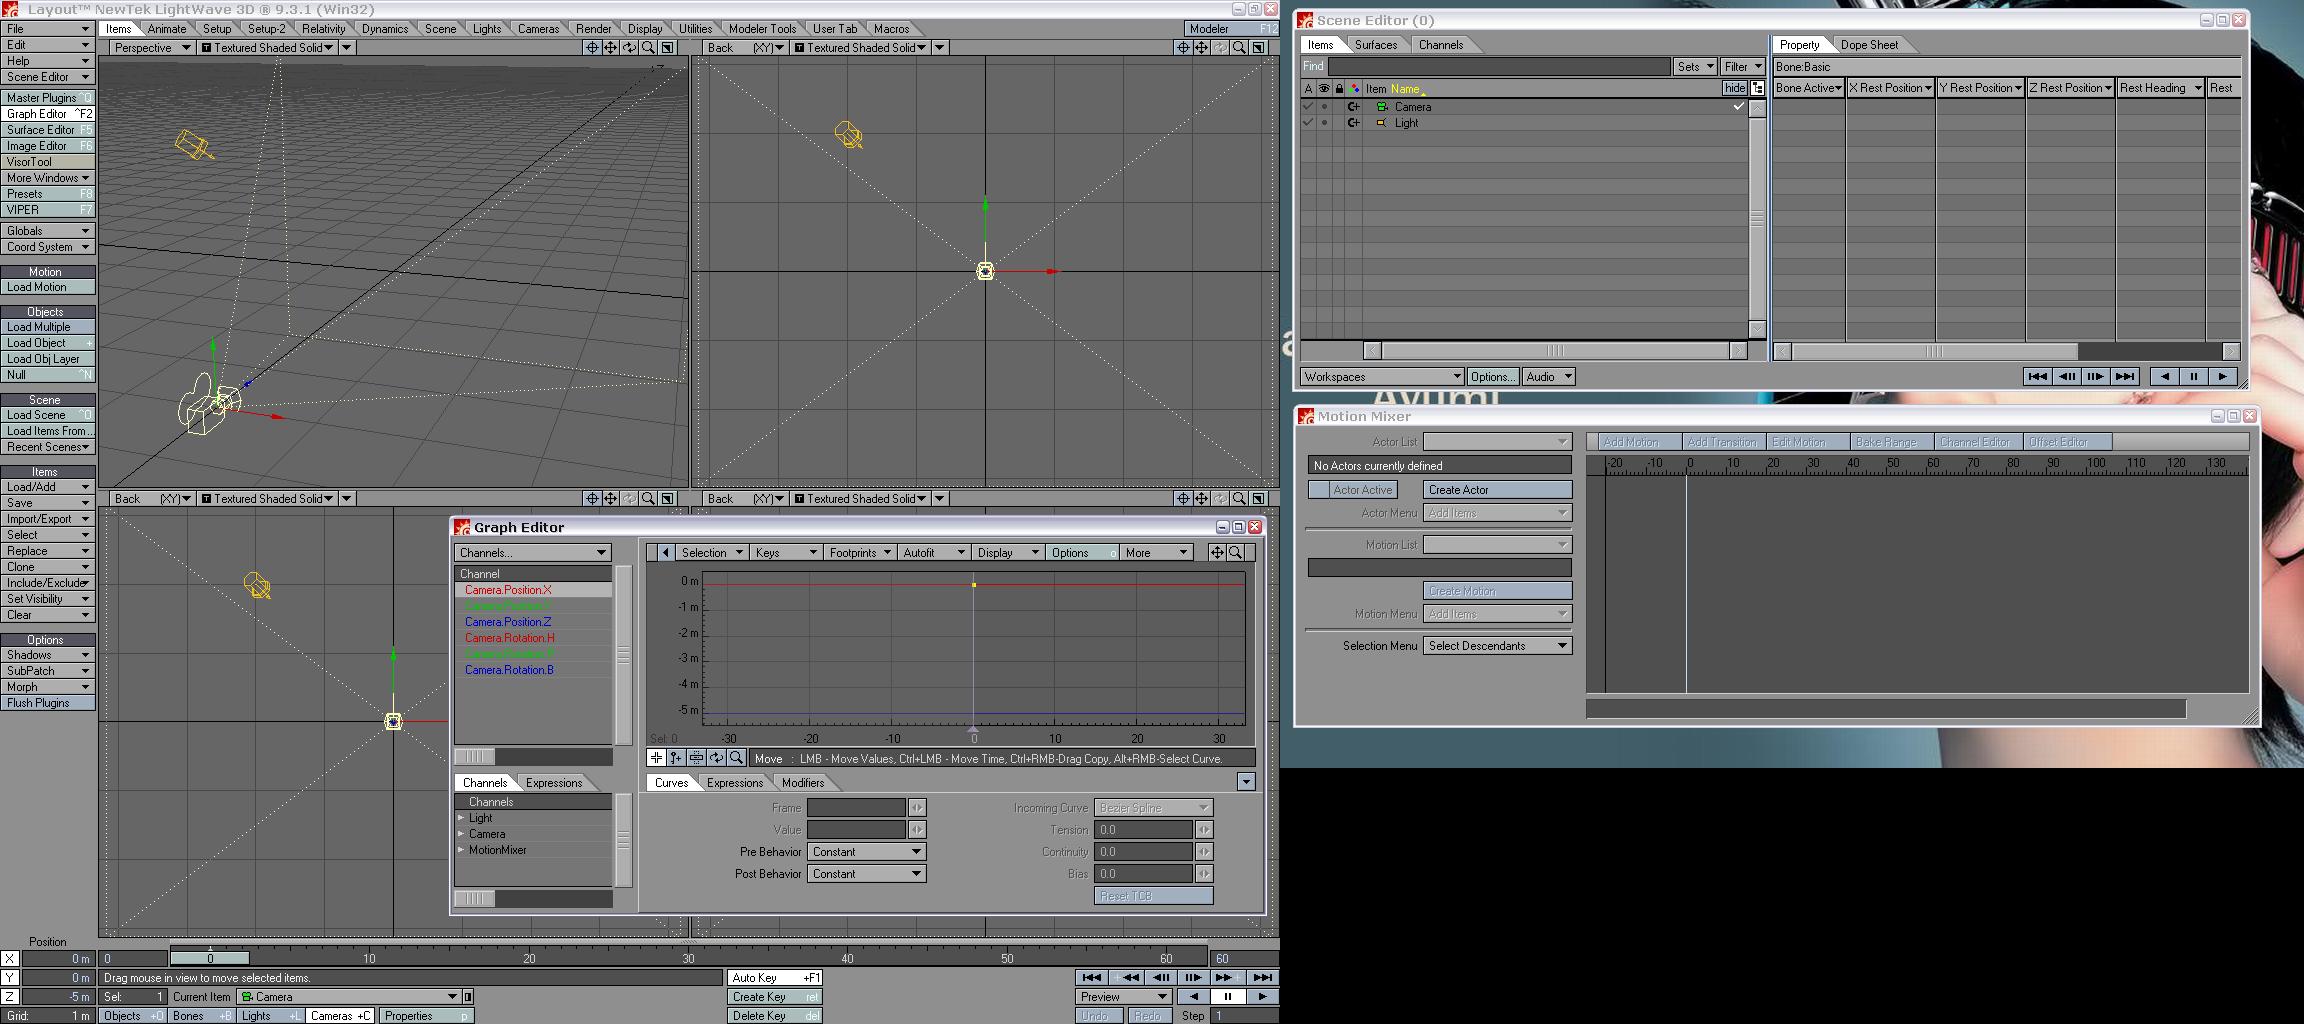Image resolution: width=2304 pixels, height=1024 pixels.
Task: Click Load Scene button
Action: [47, 415]
